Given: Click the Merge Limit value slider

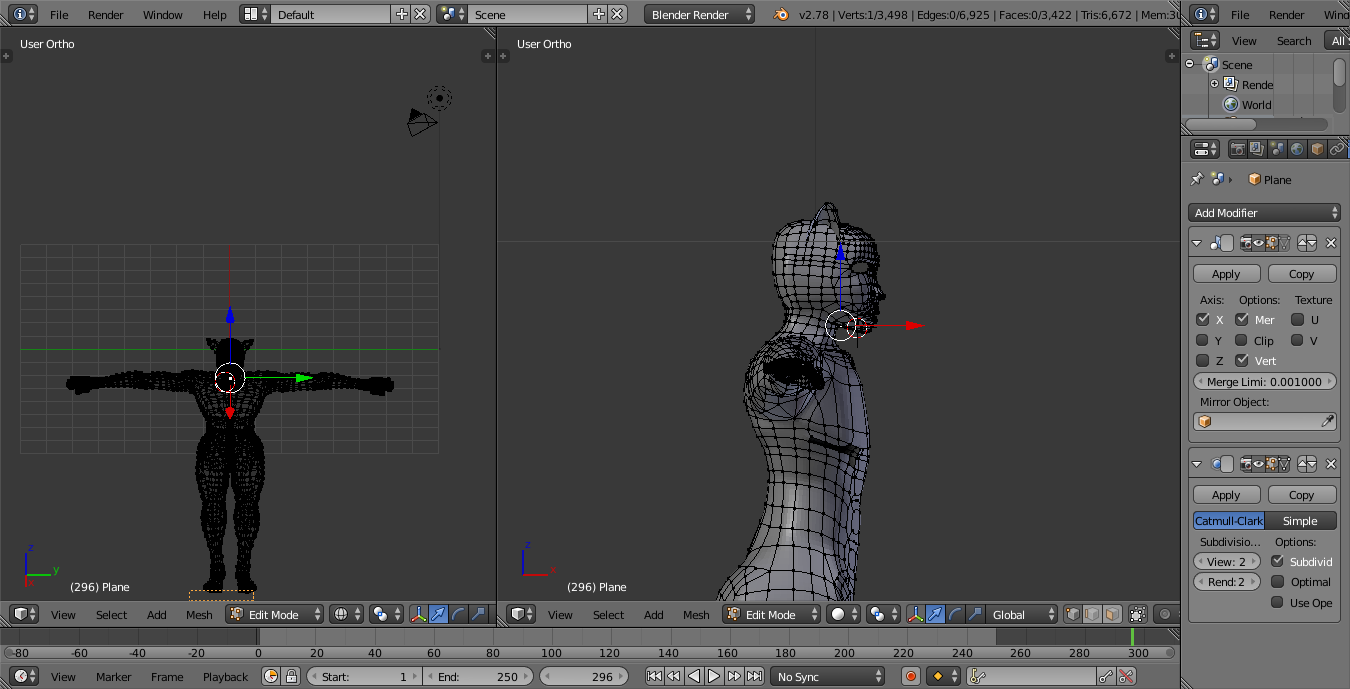Looking at the screenshot, I should 1265,381.
